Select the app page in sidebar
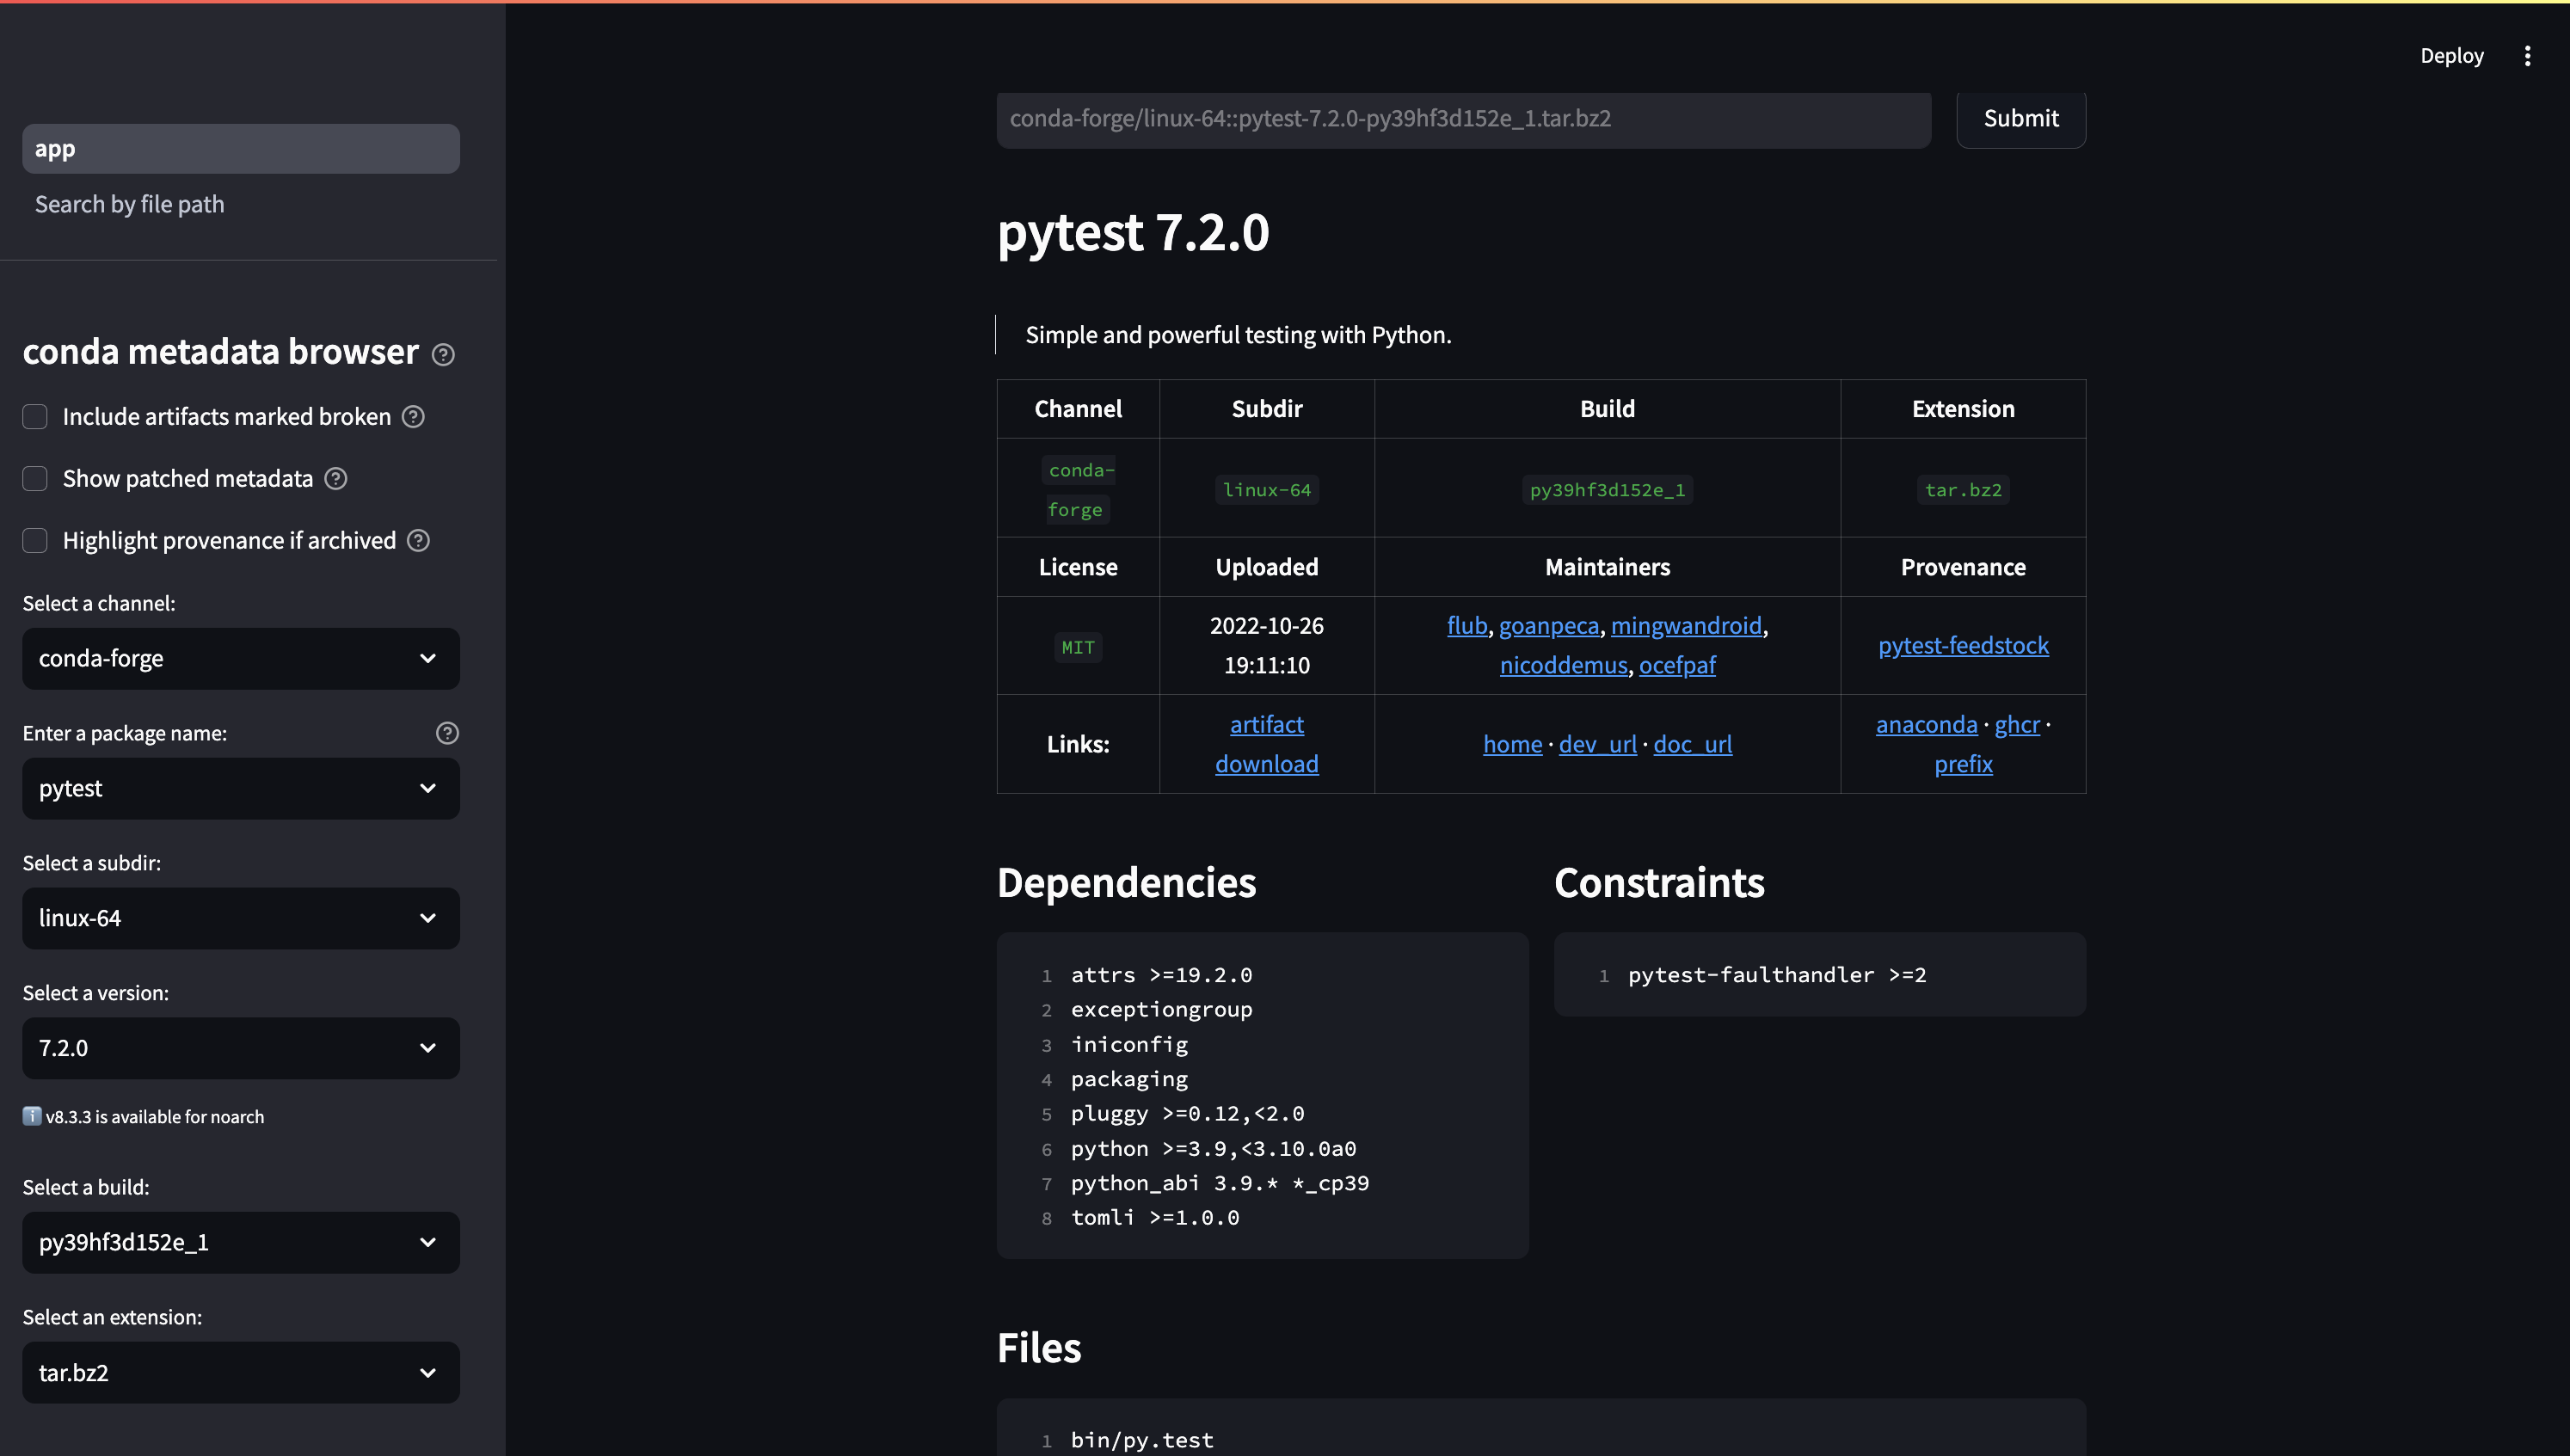 click(241, 149)
